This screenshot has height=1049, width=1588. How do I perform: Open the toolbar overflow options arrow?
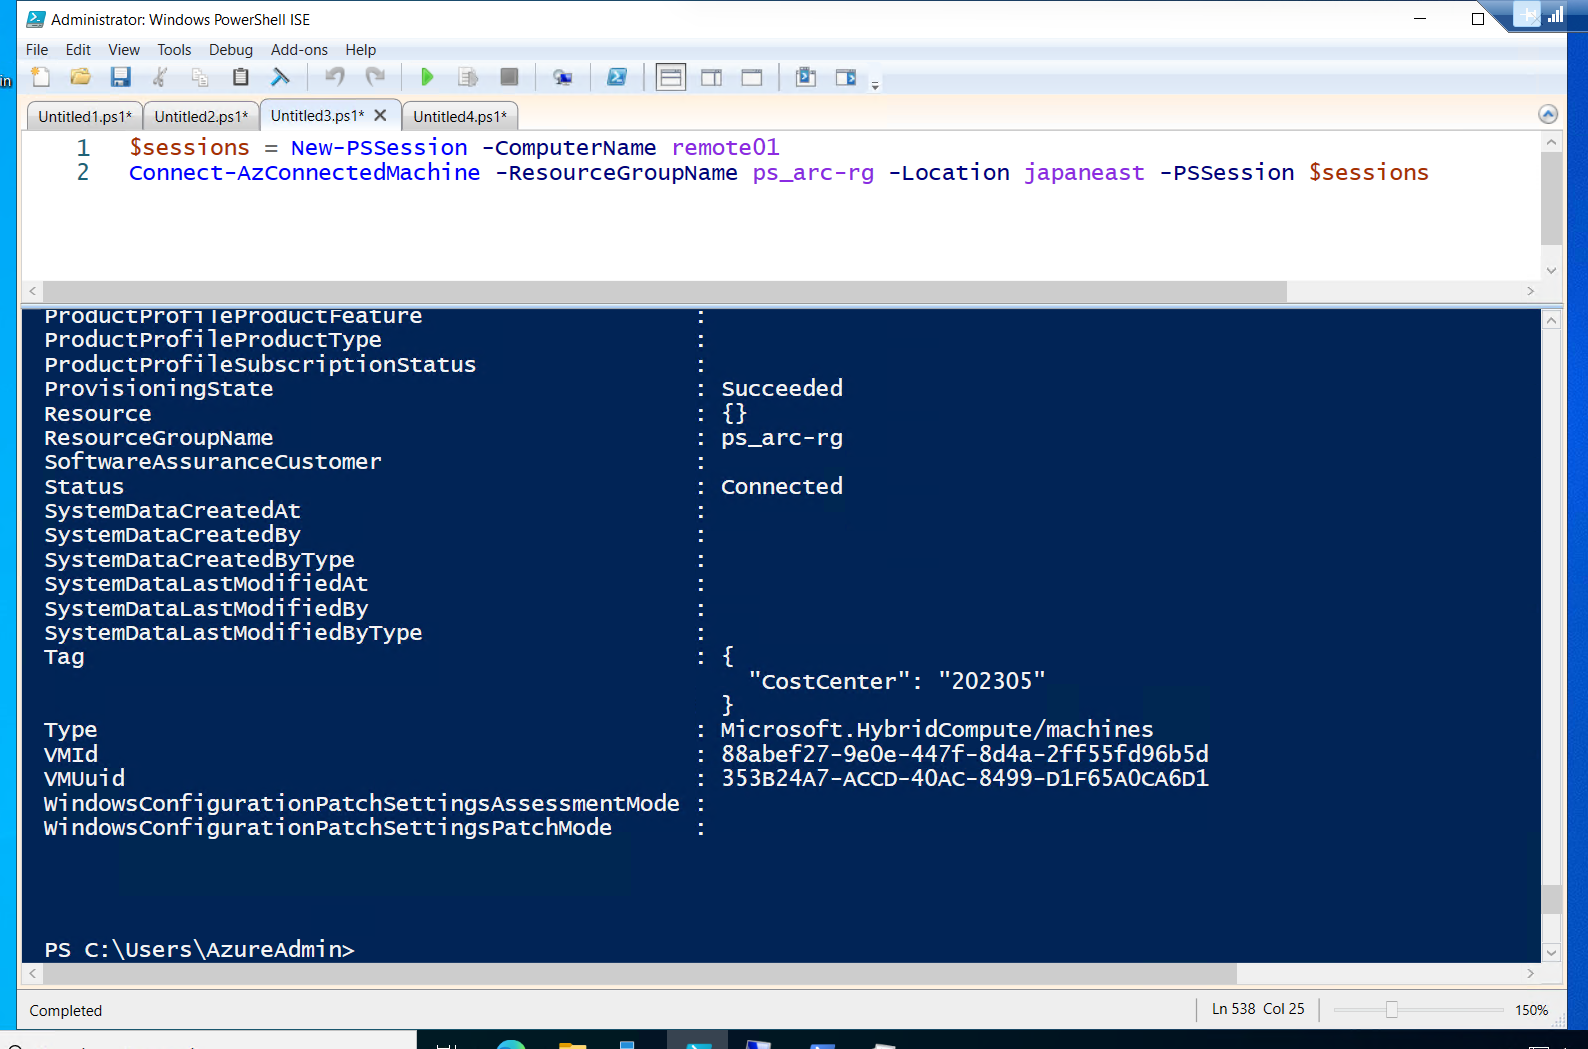(875, 86)
